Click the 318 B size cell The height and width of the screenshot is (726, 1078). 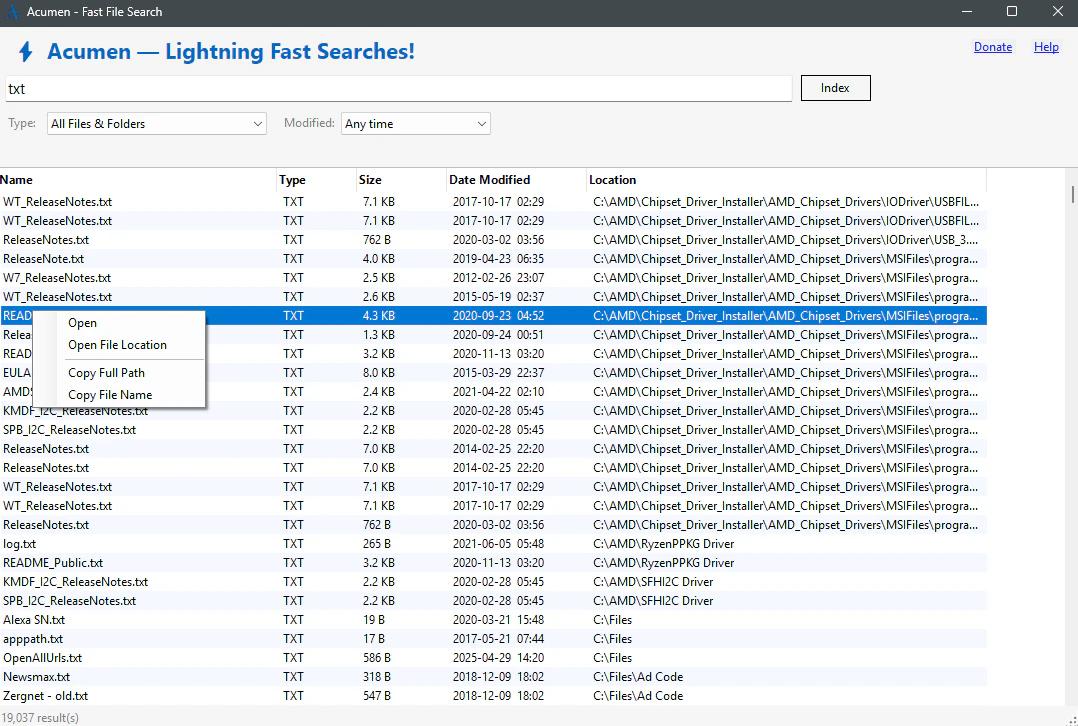point(377,677)
